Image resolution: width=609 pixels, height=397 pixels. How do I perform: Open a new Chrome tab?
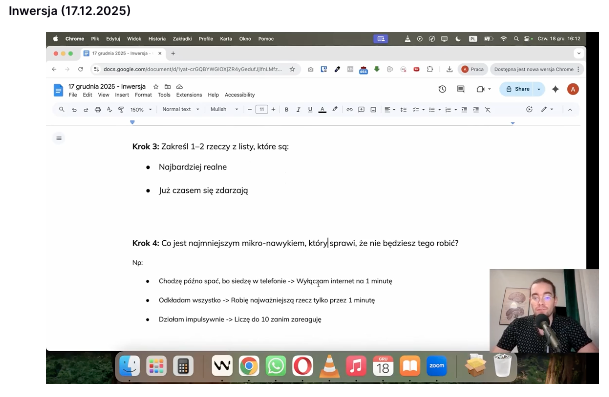click(x=173, y=53)
